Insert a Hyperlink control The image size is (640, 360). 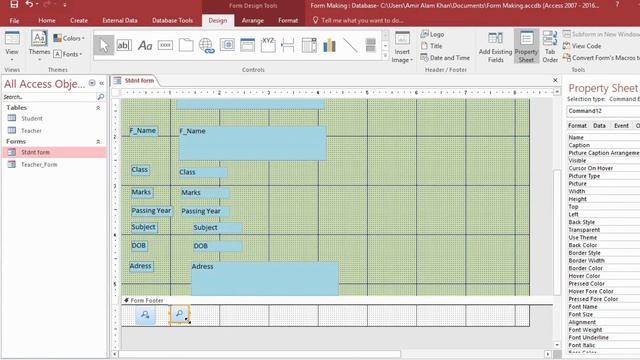click(207, 45)
